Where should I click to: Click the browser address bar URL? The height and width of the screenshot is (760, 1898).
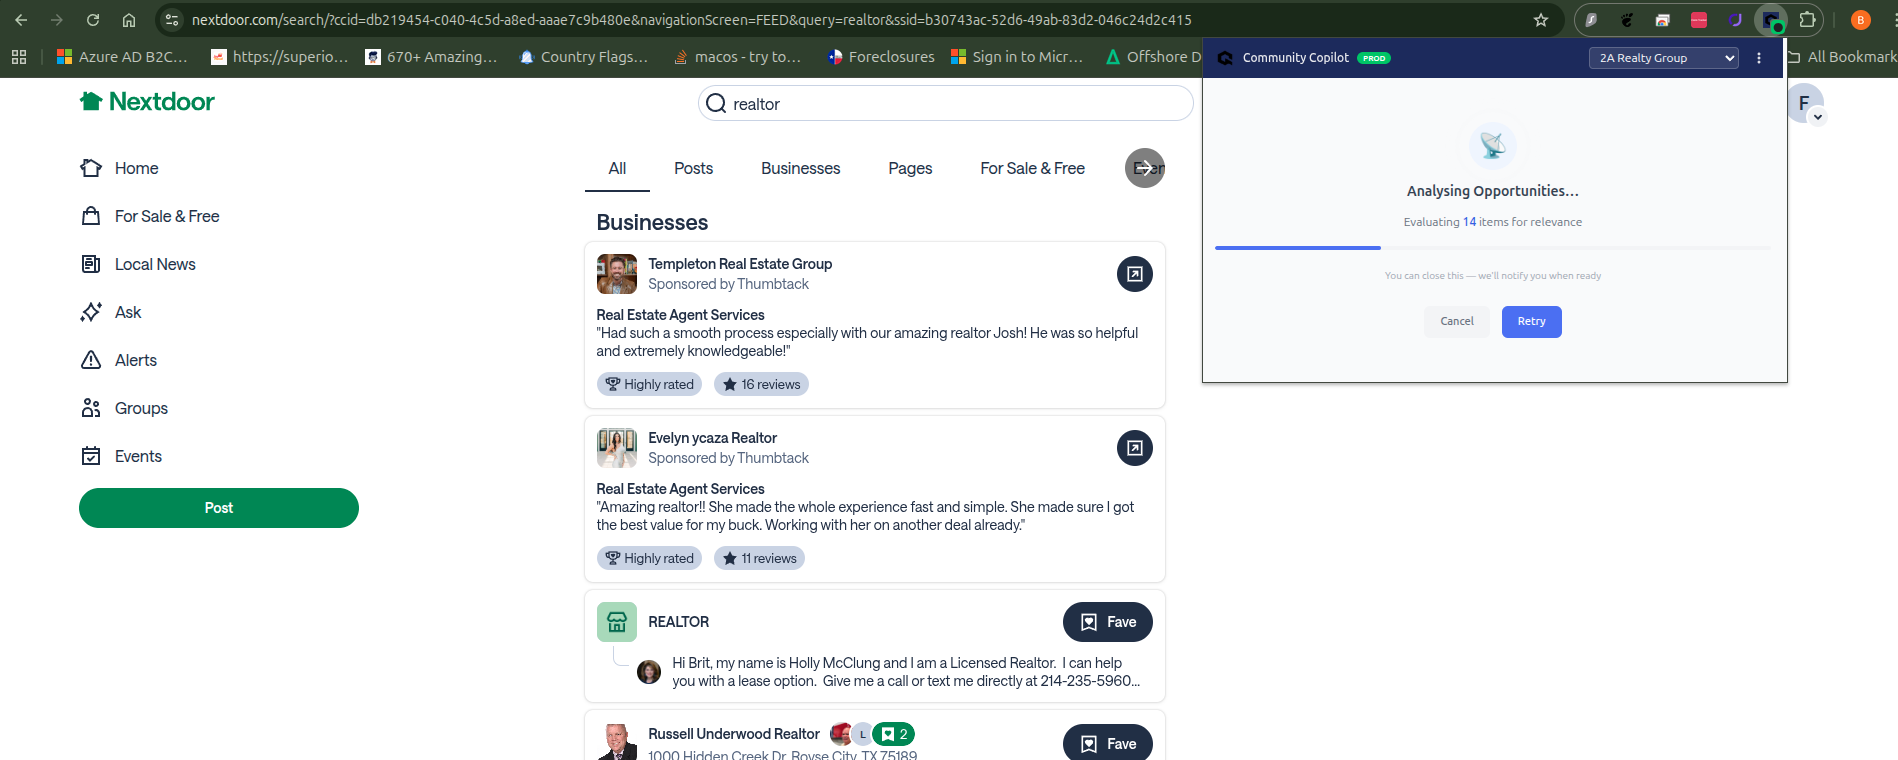[692, 20]
